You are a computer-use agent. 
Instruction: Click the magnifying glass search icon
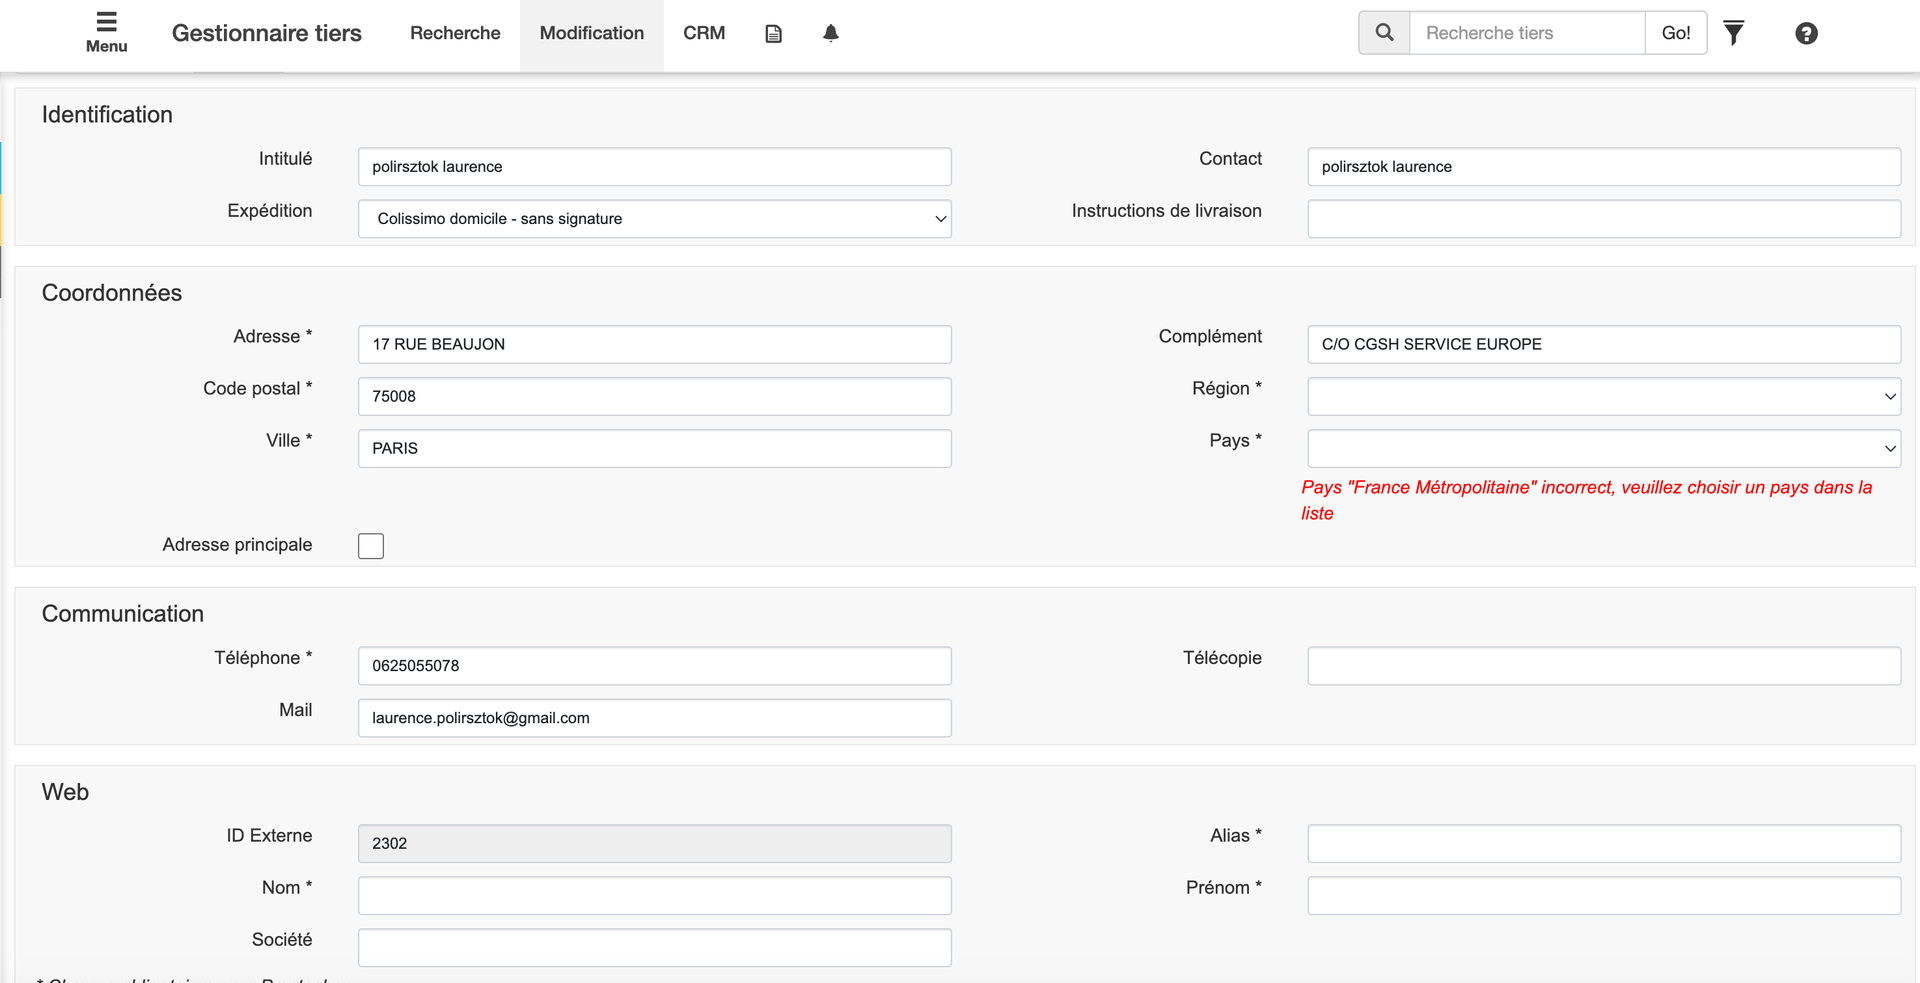click(x=1384, y=33)
